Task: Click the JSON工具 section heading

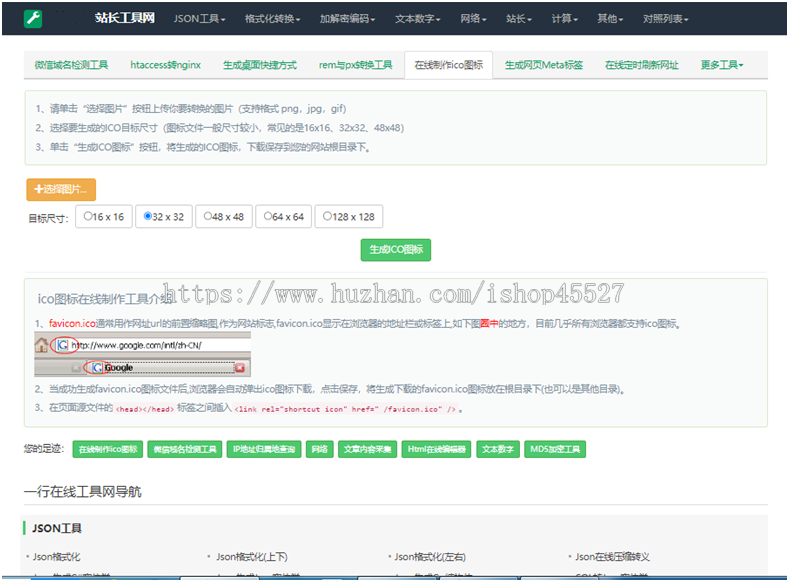Action: pyautogui.click(x=57, y=528)
